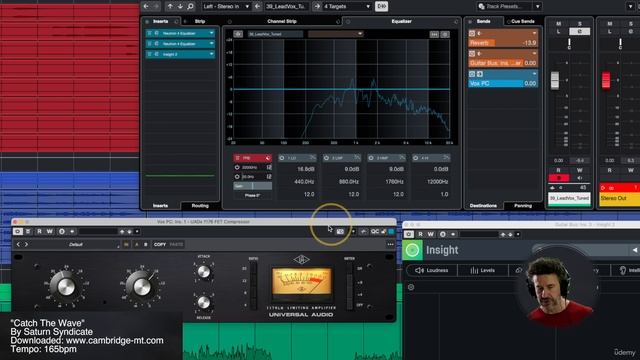
Task: Toggle the Guitar Bus send power button
Action: coord(472,53)
